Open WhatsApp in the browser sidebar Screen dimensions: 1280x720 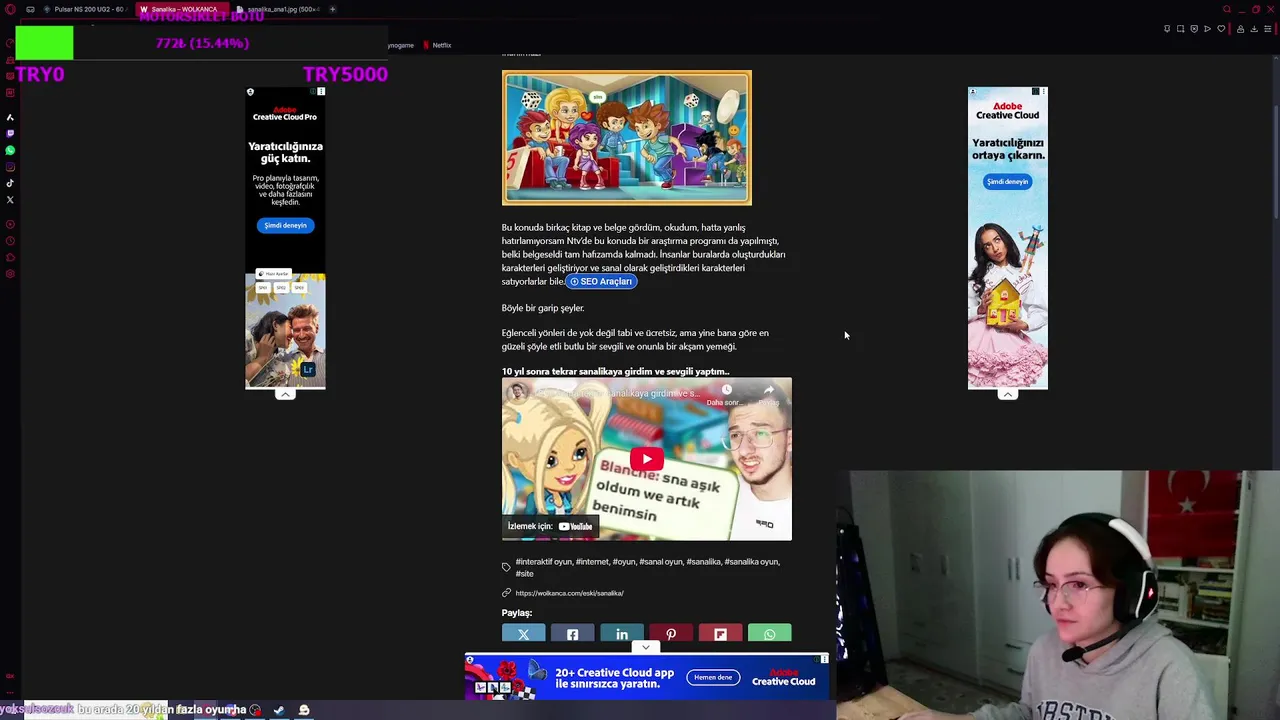[x=10, y=150]
